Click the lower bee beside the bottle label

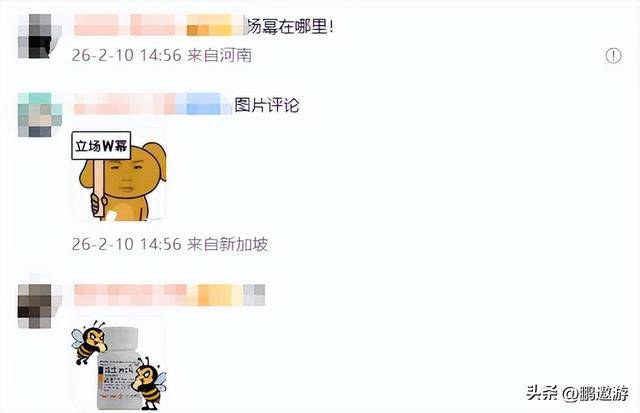(149, 383)
